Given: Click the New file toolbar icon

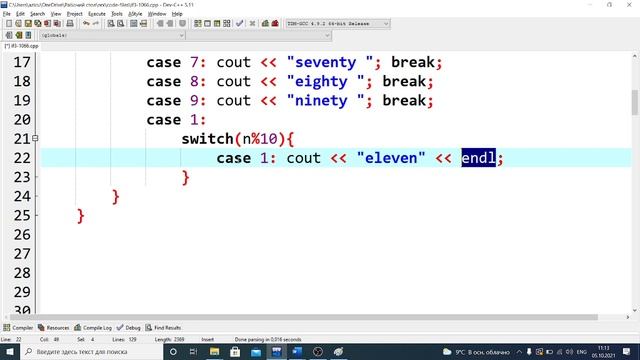Looking at the screenshot, I should pos(9,24).
